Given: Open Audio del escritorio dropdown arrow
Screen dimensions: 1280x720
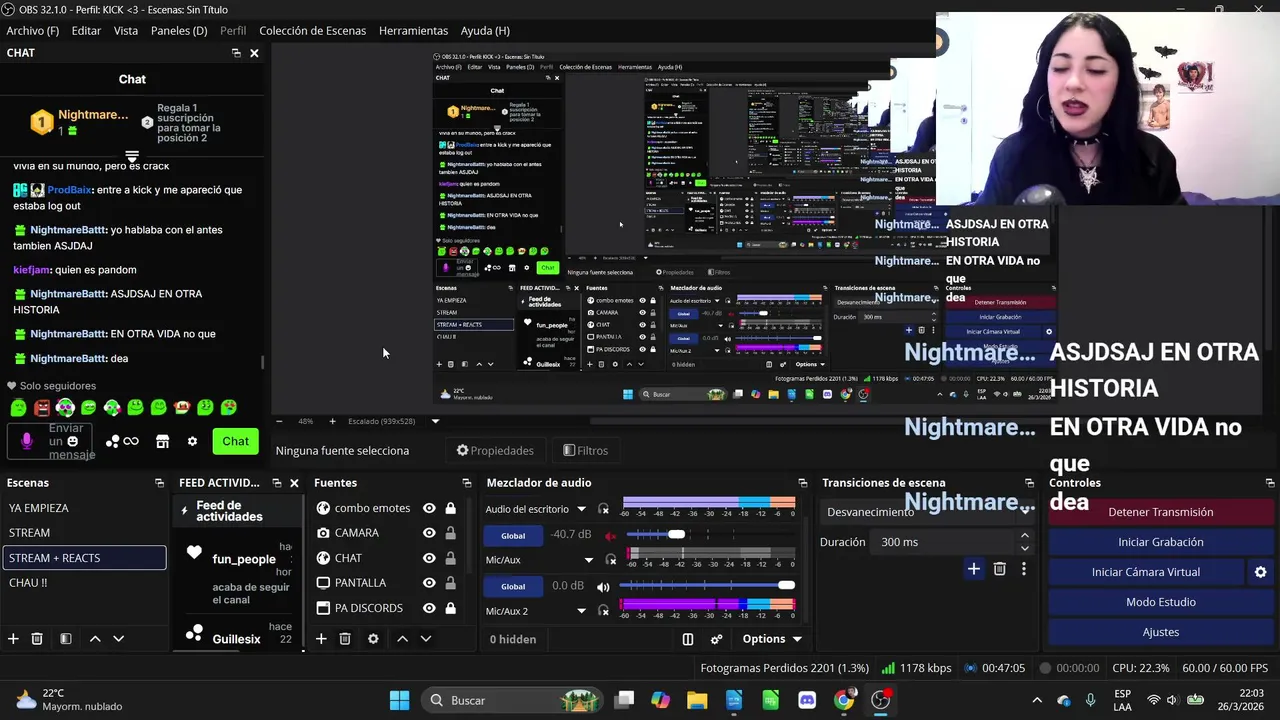Looking at the screenshot, I should [x=581, y=510].
